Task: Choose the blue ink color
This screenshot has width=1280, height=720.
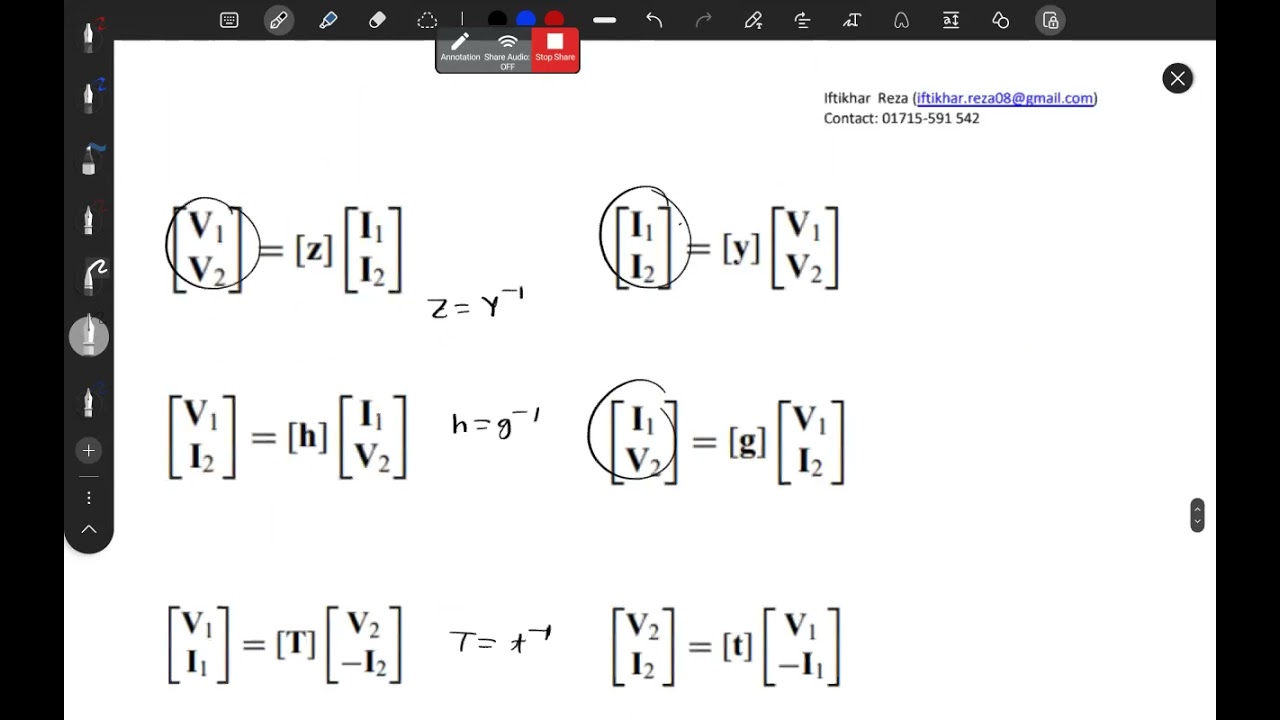Action: pyautogui.click(x=526, y=20)
